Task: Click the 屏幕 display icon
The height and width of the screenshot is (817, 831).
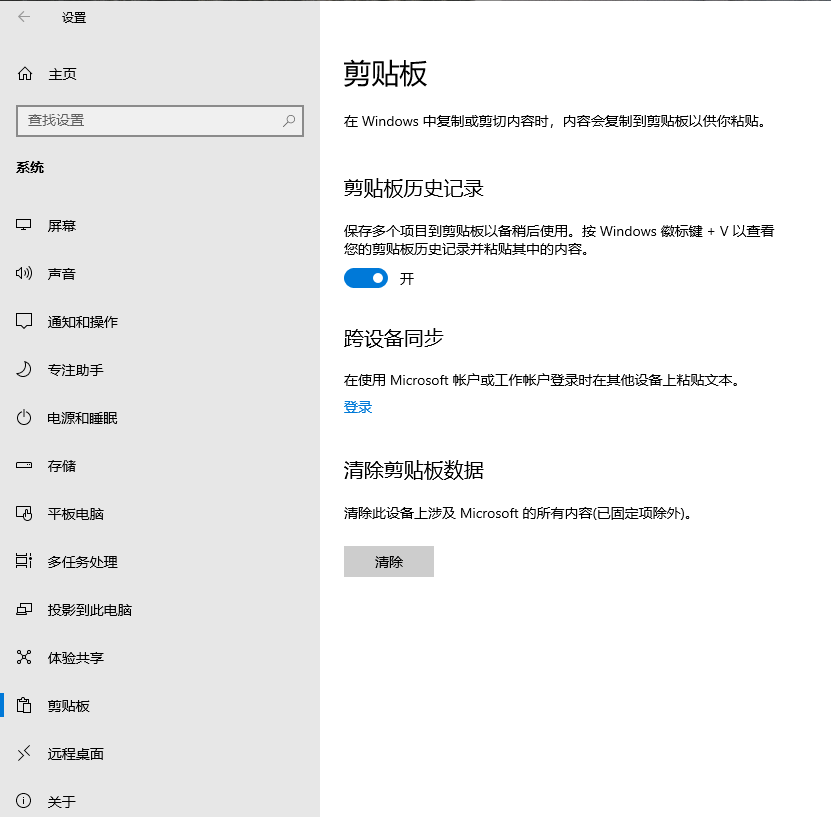Action: tap(24, 225)
